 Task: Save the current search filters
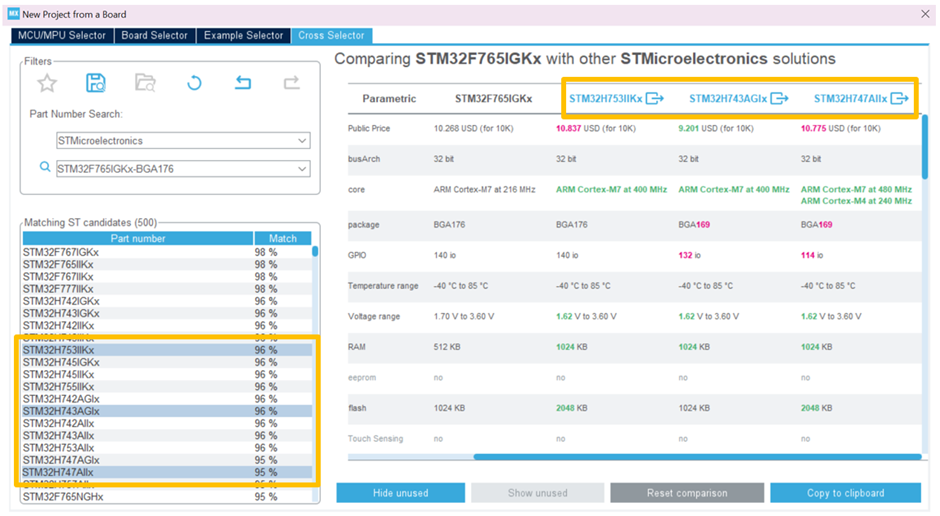pos(96,83)
